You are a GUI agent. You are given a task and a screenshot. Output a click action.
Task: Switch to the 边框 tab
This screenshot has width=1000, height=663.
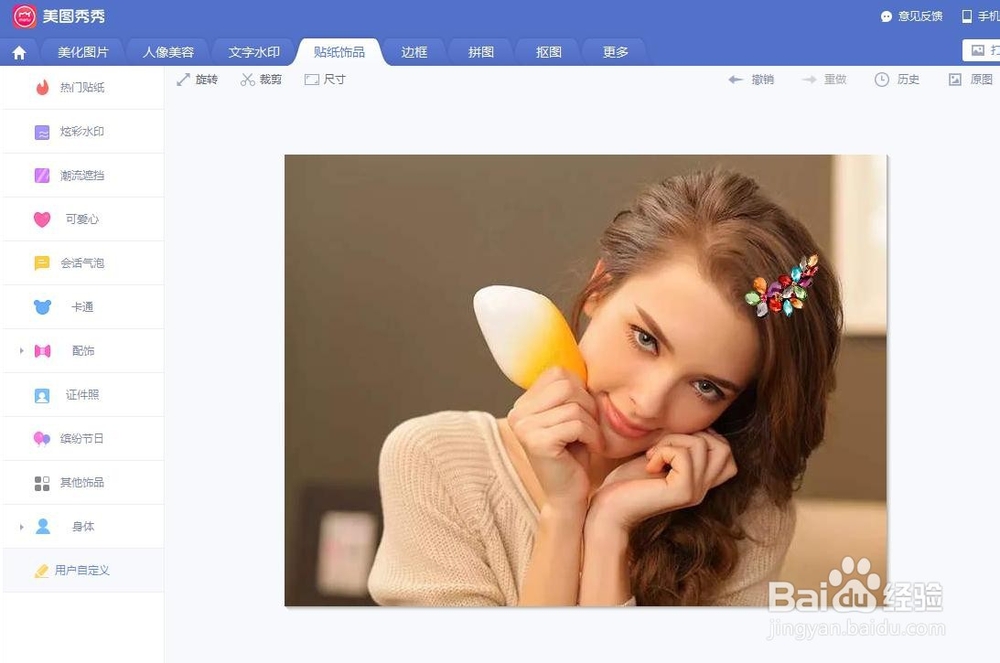(x=414, y=52)
